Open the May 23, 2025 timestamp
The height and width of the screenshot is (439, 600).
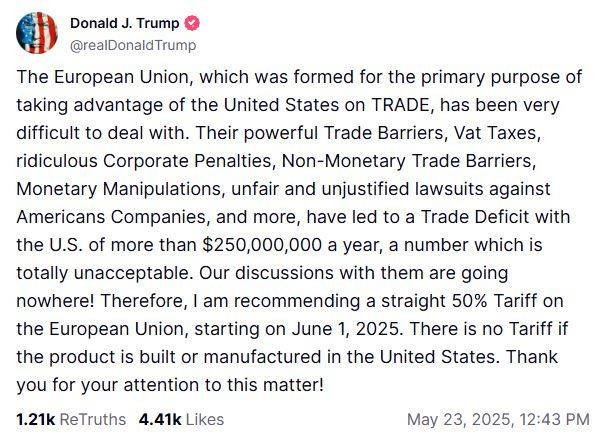(x=459, y=419)
